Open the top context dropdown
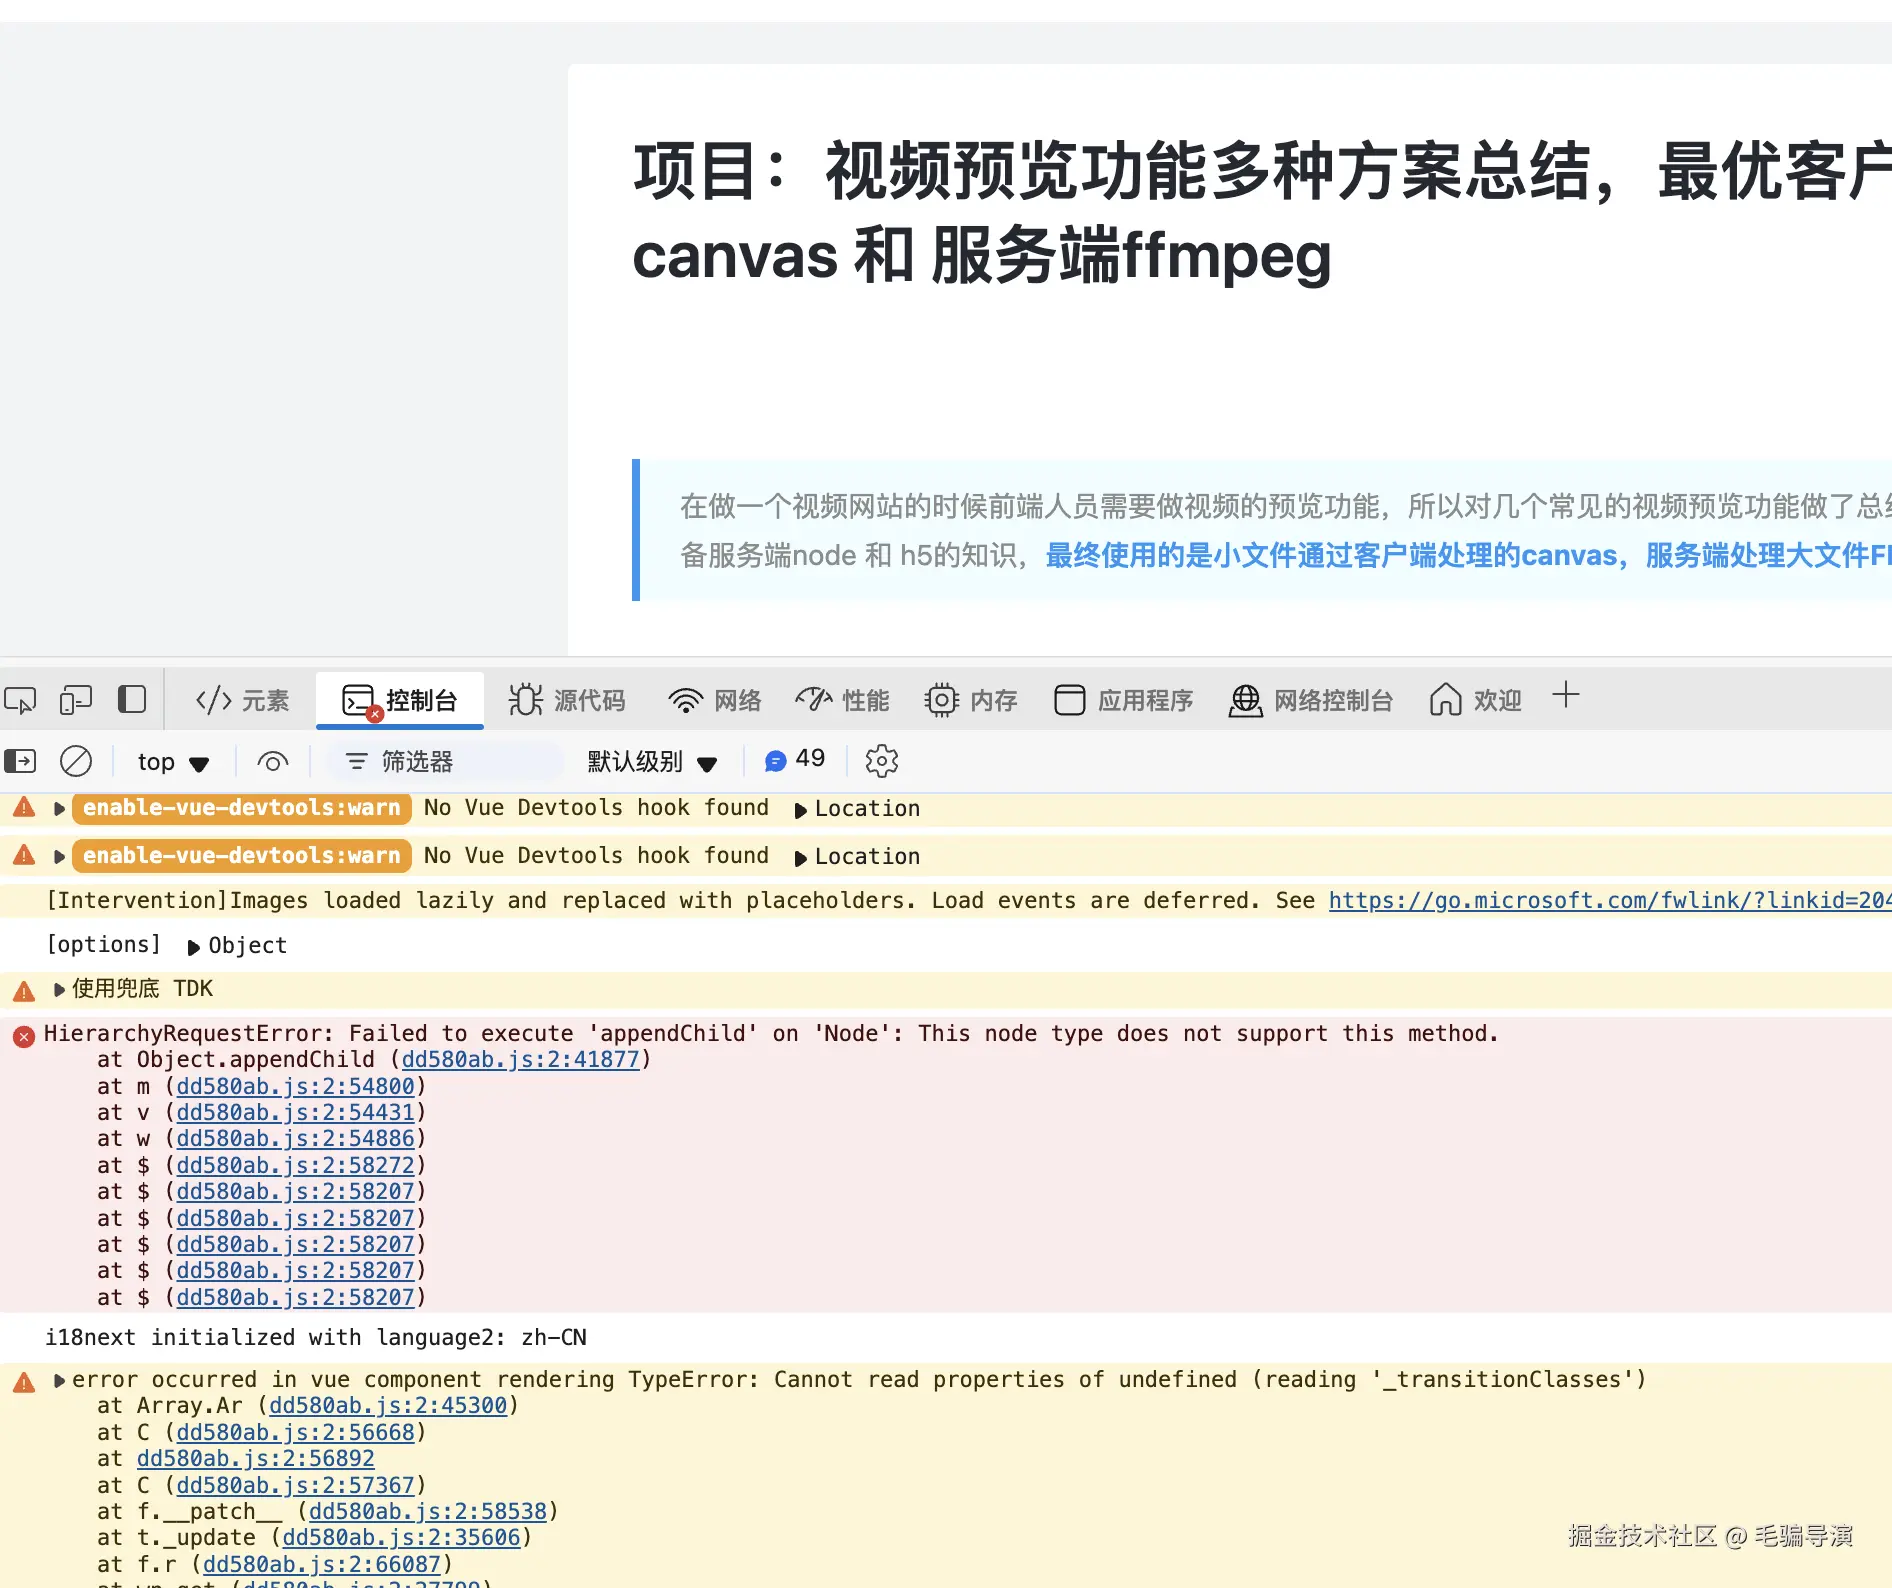The height and width of the screenshot is (1588, 1892). click(173, 762)
